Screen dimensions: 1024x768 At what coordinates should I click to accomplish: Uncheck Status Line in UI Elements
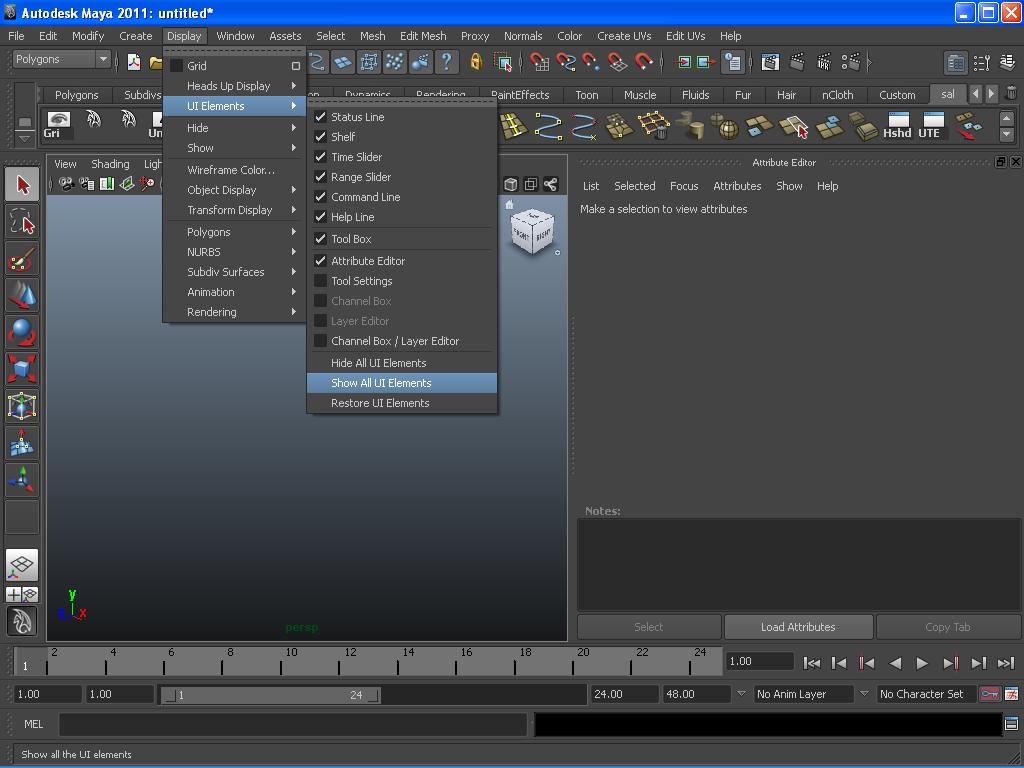pos(321,117)
